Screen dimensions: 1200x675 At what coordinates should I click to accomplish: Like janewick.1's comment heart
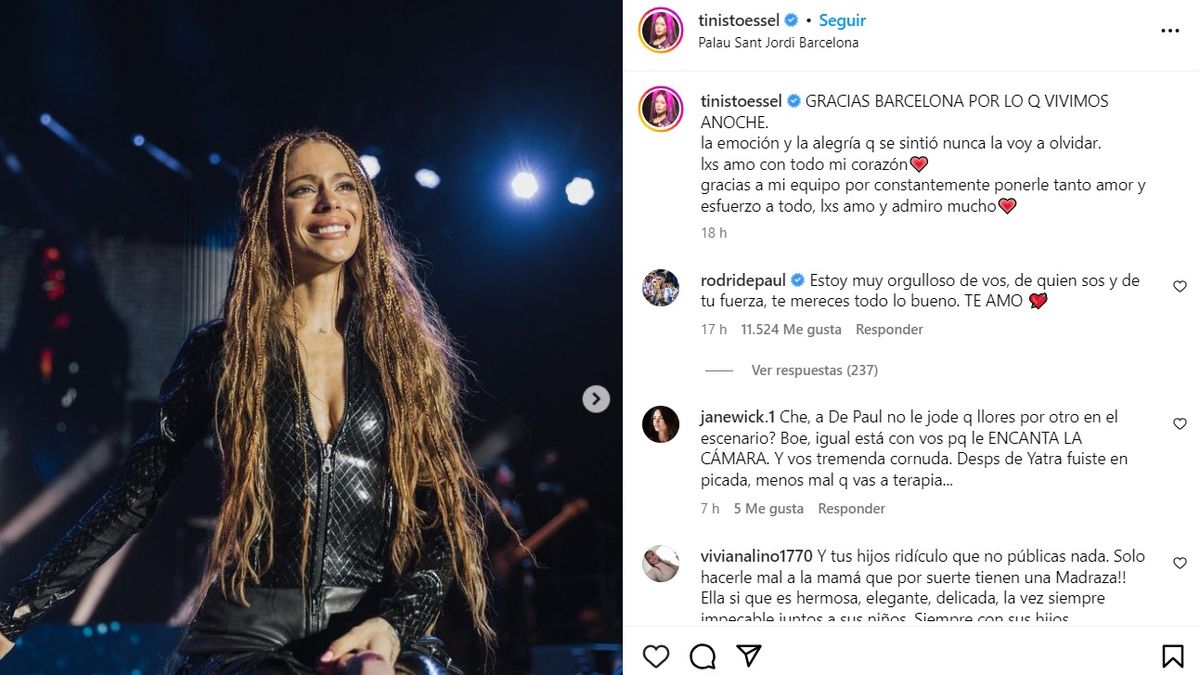(1180, 424)
